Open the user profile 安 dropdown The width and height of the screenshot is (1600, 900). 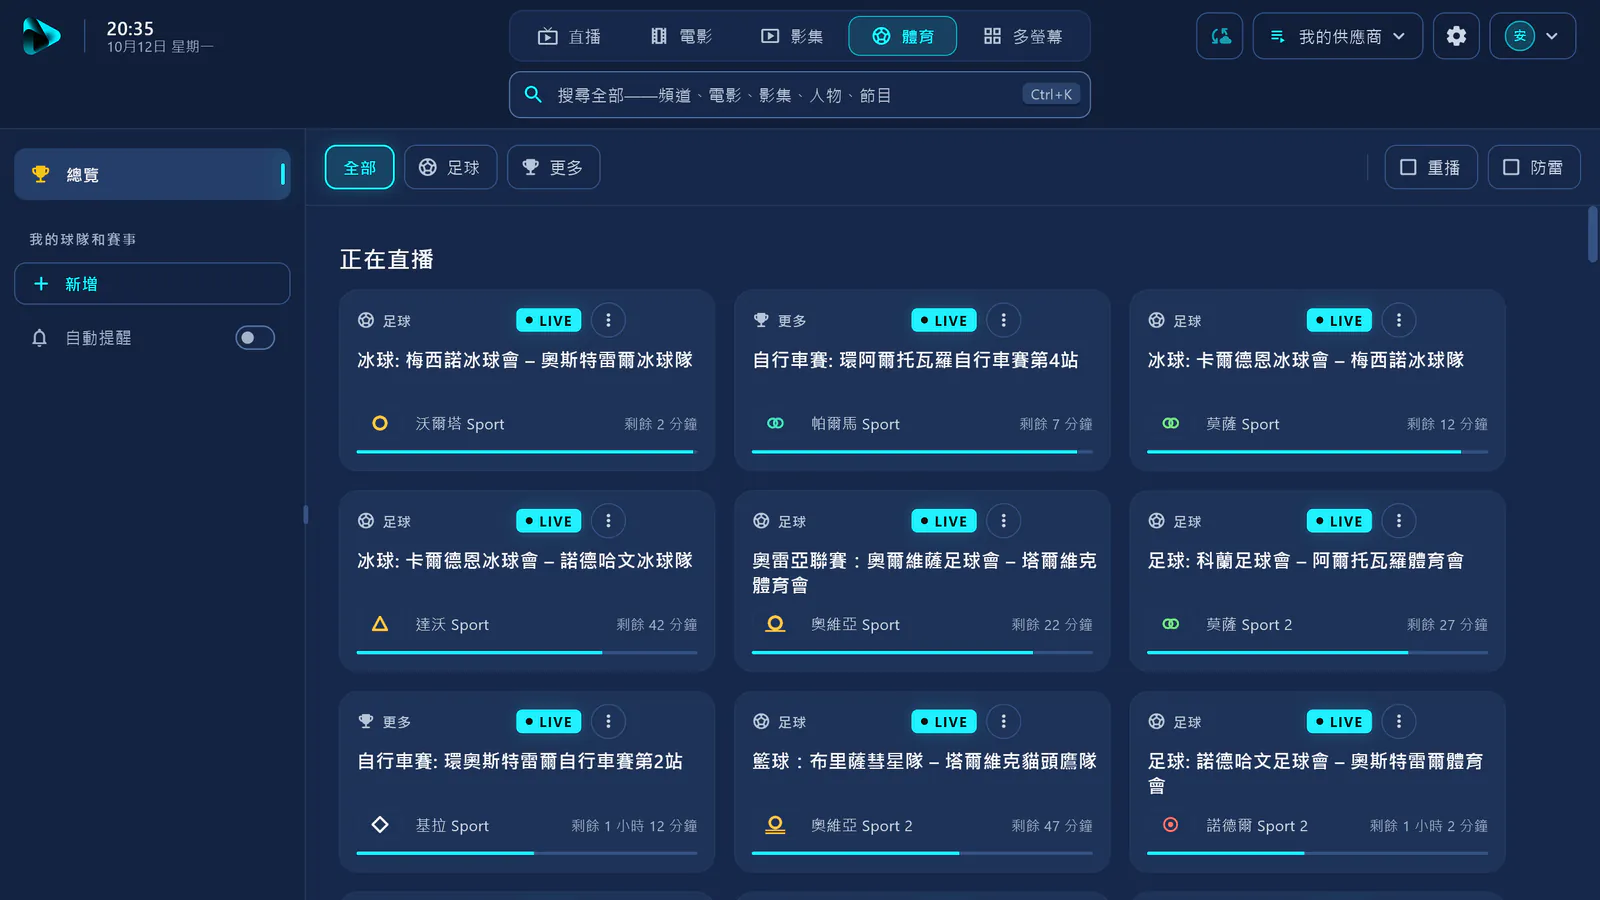pyautogui.click(x=1533, y=36)
